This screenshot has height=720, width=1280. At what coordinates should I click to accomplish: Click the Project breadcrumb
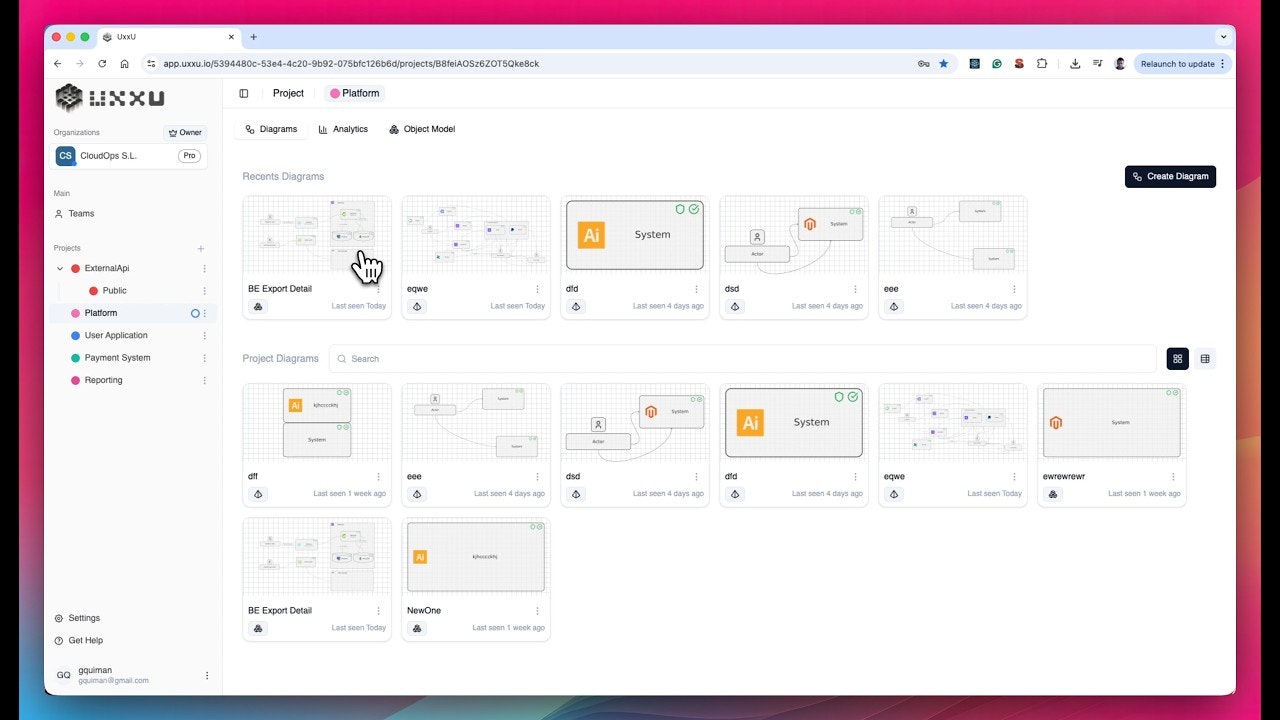pyautogui.click(x=288, y=93)
